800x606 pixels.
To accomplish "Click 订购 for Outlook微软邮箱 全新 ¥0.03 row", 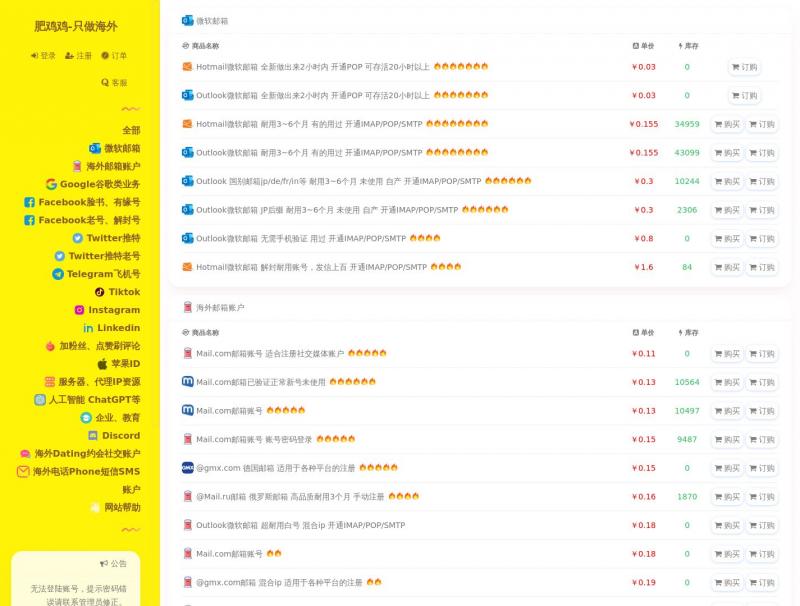I will click(x=745, y=95).
